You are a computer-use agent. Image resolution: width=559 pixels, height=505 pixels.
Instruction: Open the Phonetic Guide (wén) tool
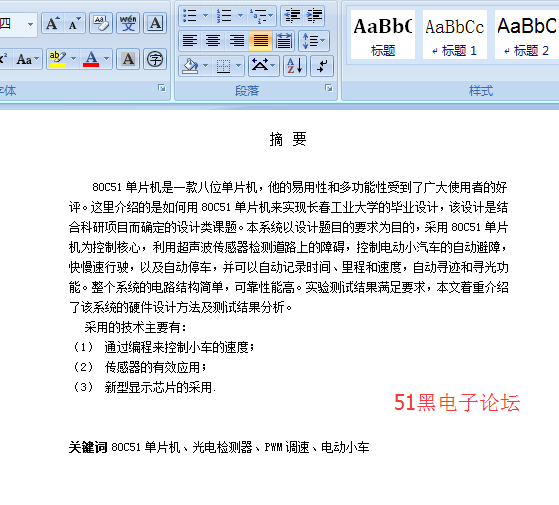128,24
